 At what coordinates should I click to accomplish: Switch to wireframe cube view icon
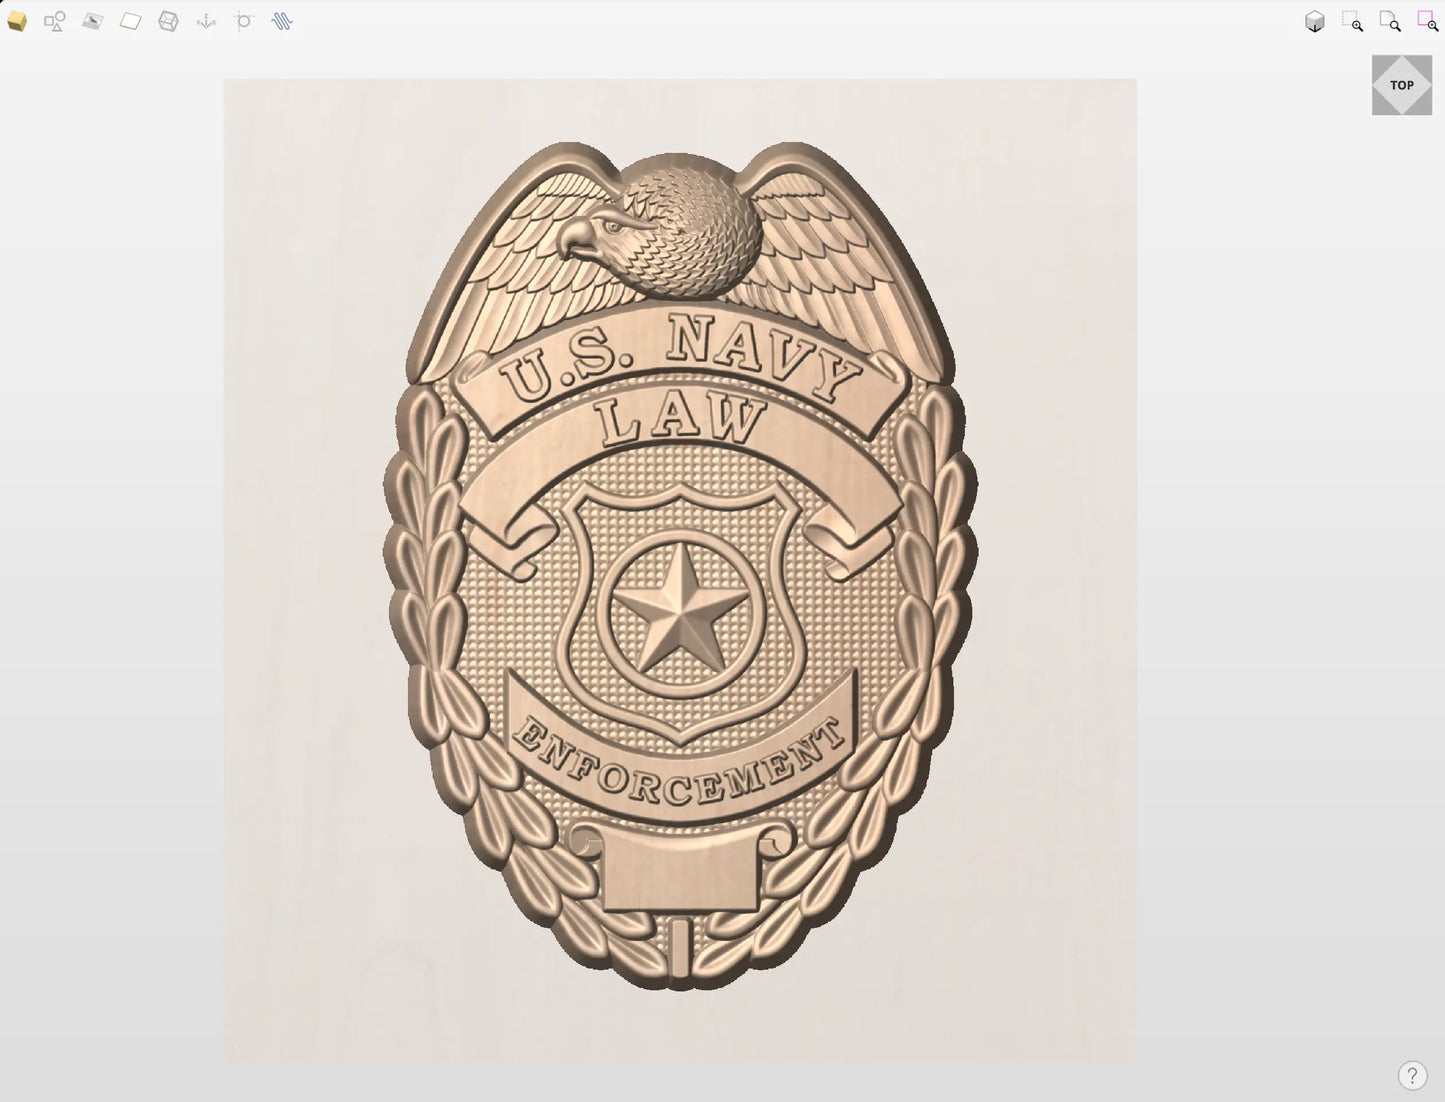point(168,21)
